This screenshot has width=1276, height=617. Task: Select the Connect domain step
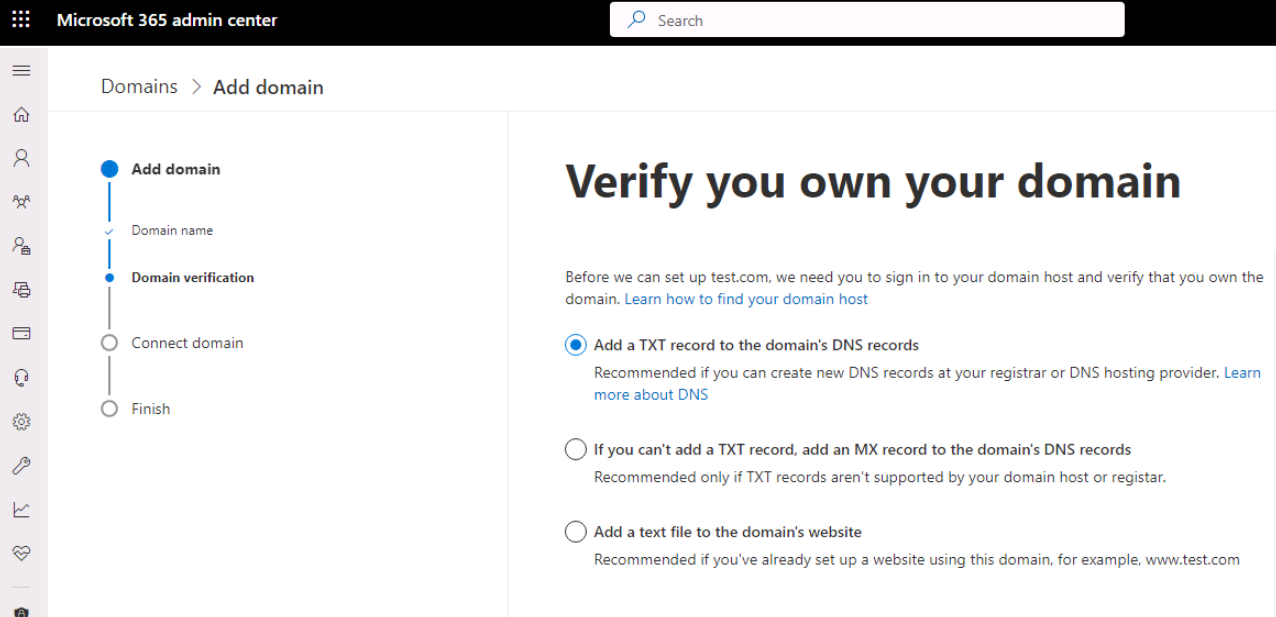(x=187, y=343)
